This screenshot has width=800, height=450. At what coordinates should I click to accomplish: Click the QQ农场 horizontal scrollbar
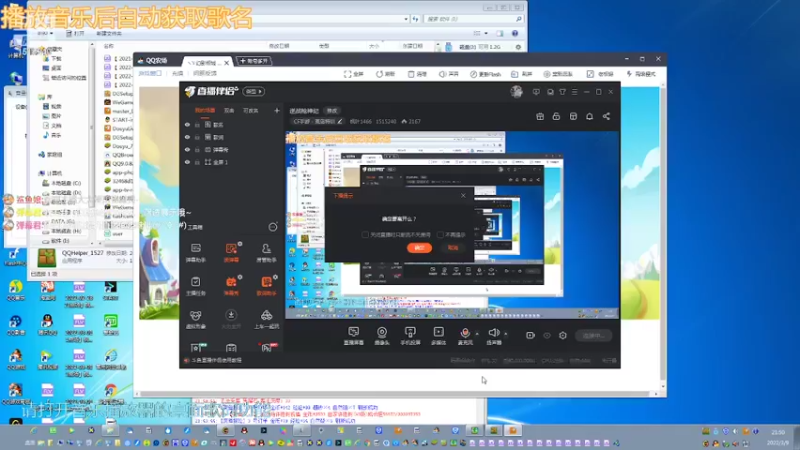pyautogui.click(x=398, y=394)
